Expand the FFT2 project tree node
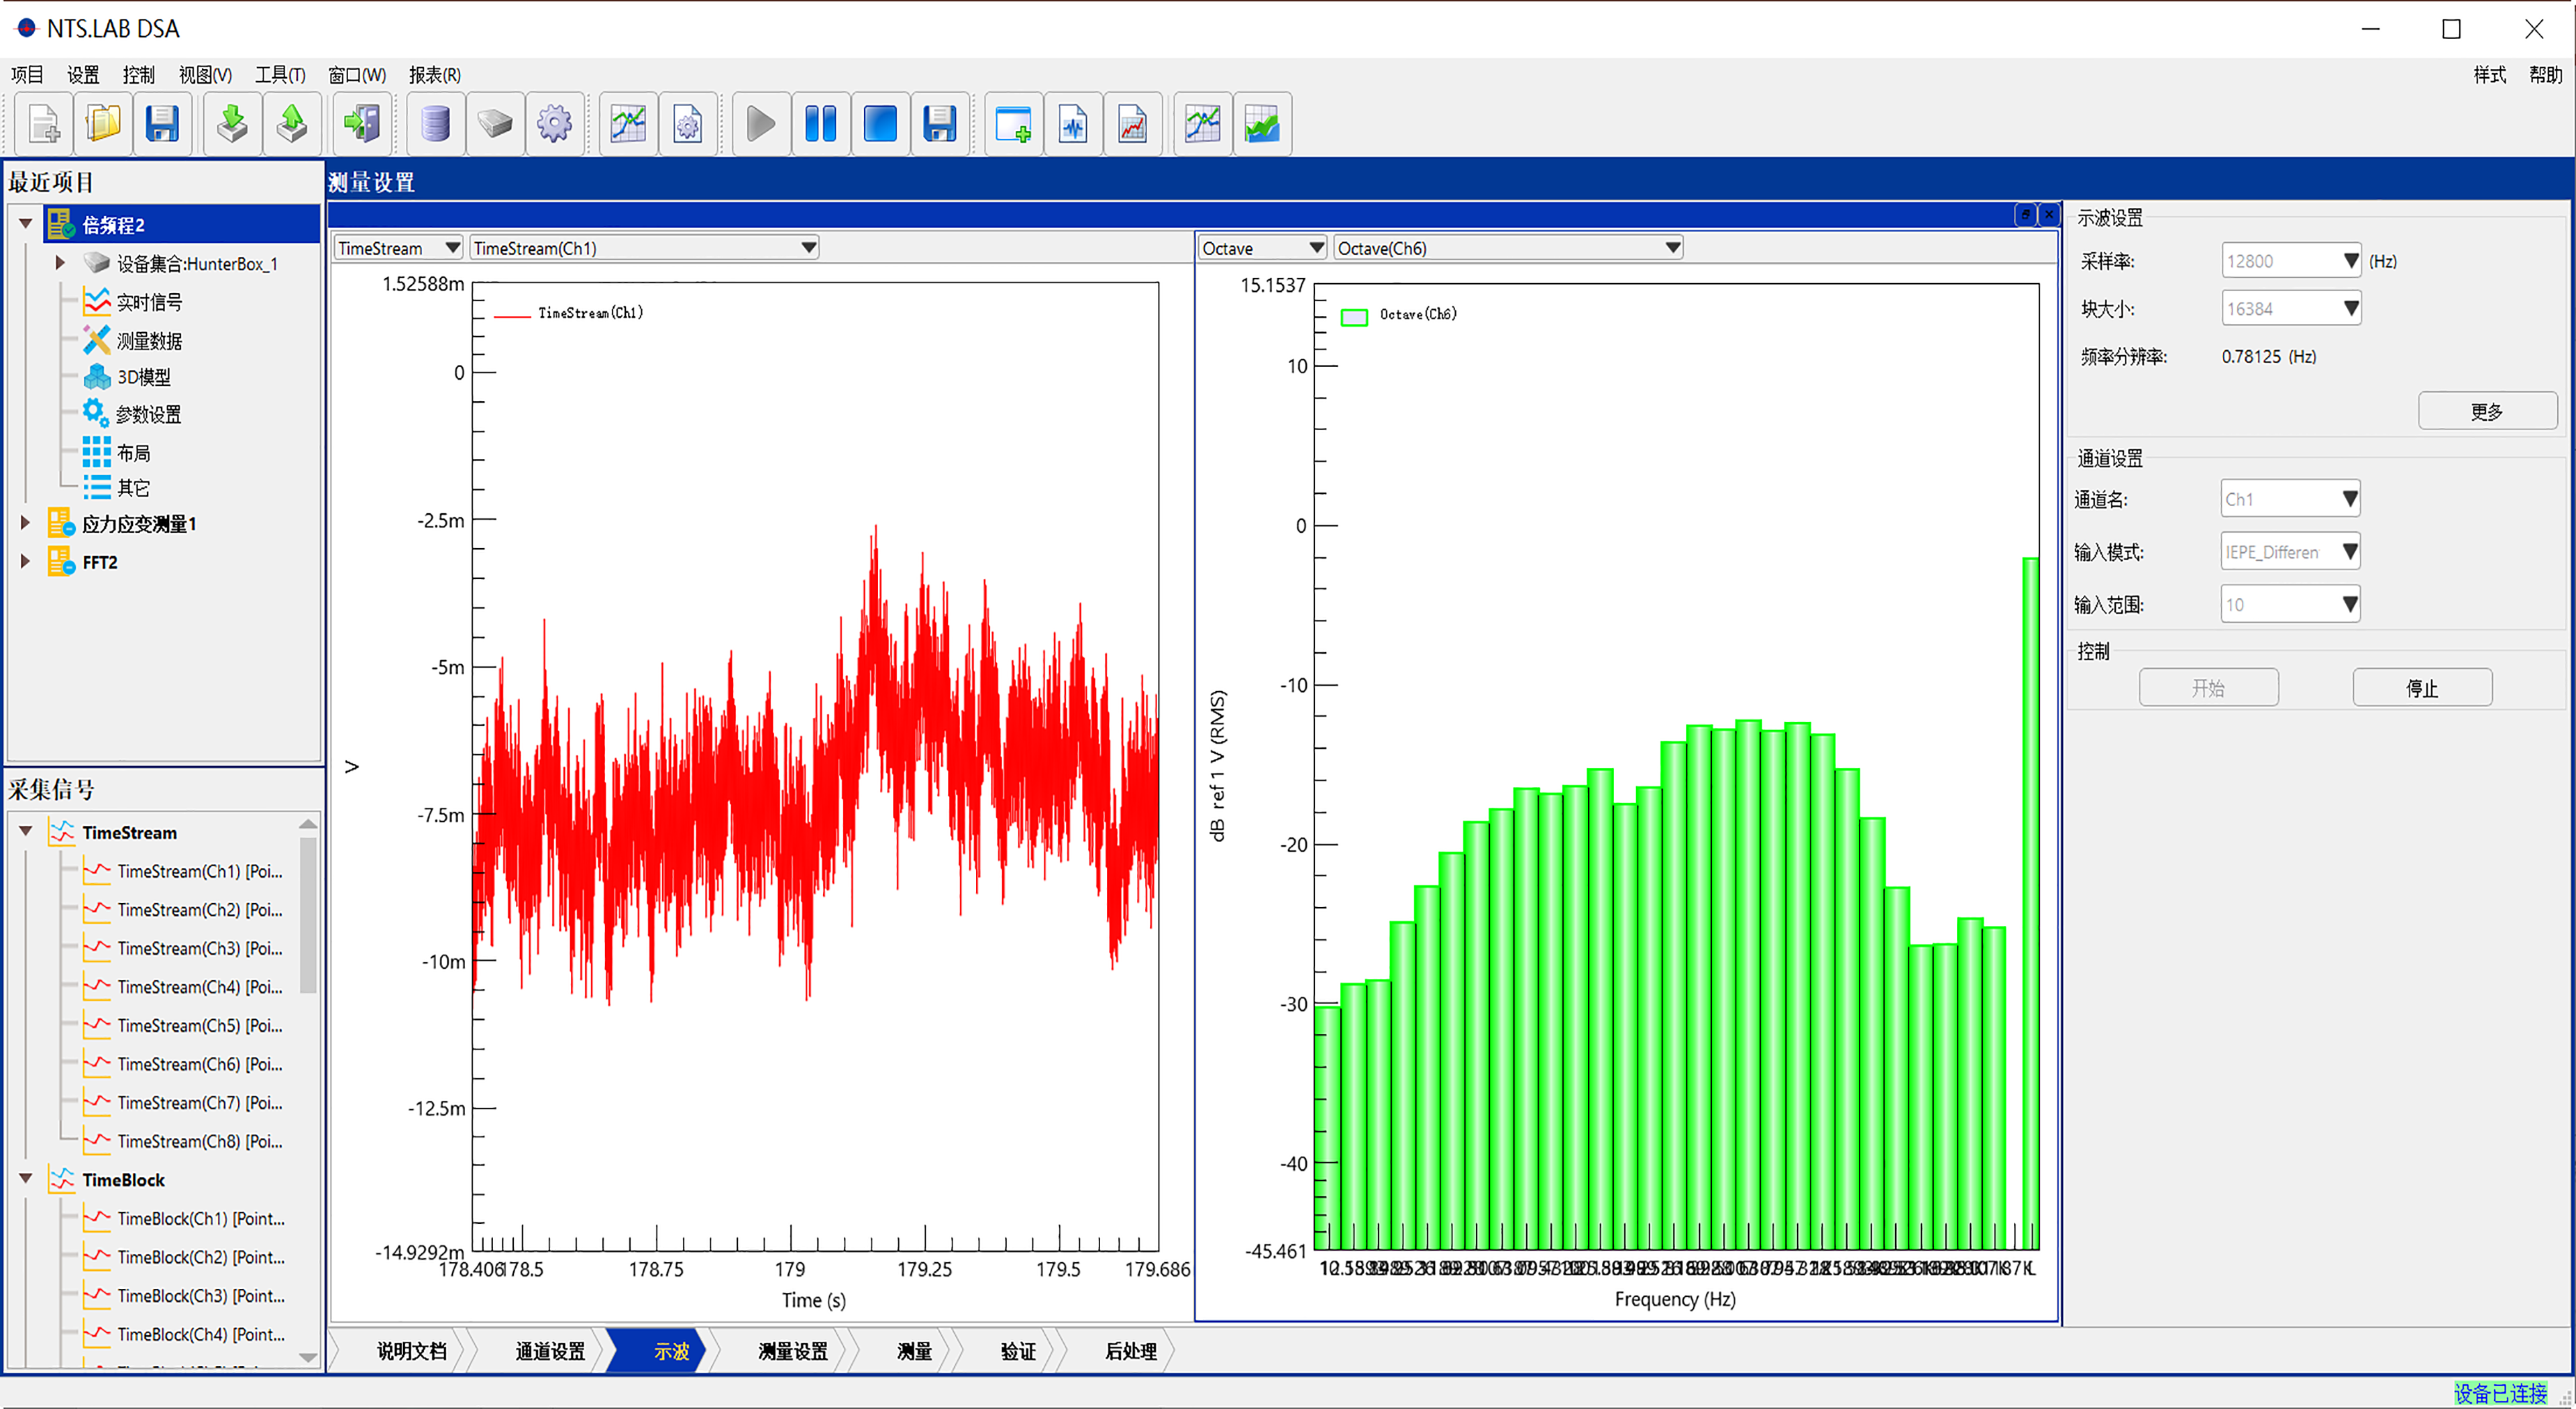The height and width of the screenshot is (1409, 2576). tap(26, 562)
